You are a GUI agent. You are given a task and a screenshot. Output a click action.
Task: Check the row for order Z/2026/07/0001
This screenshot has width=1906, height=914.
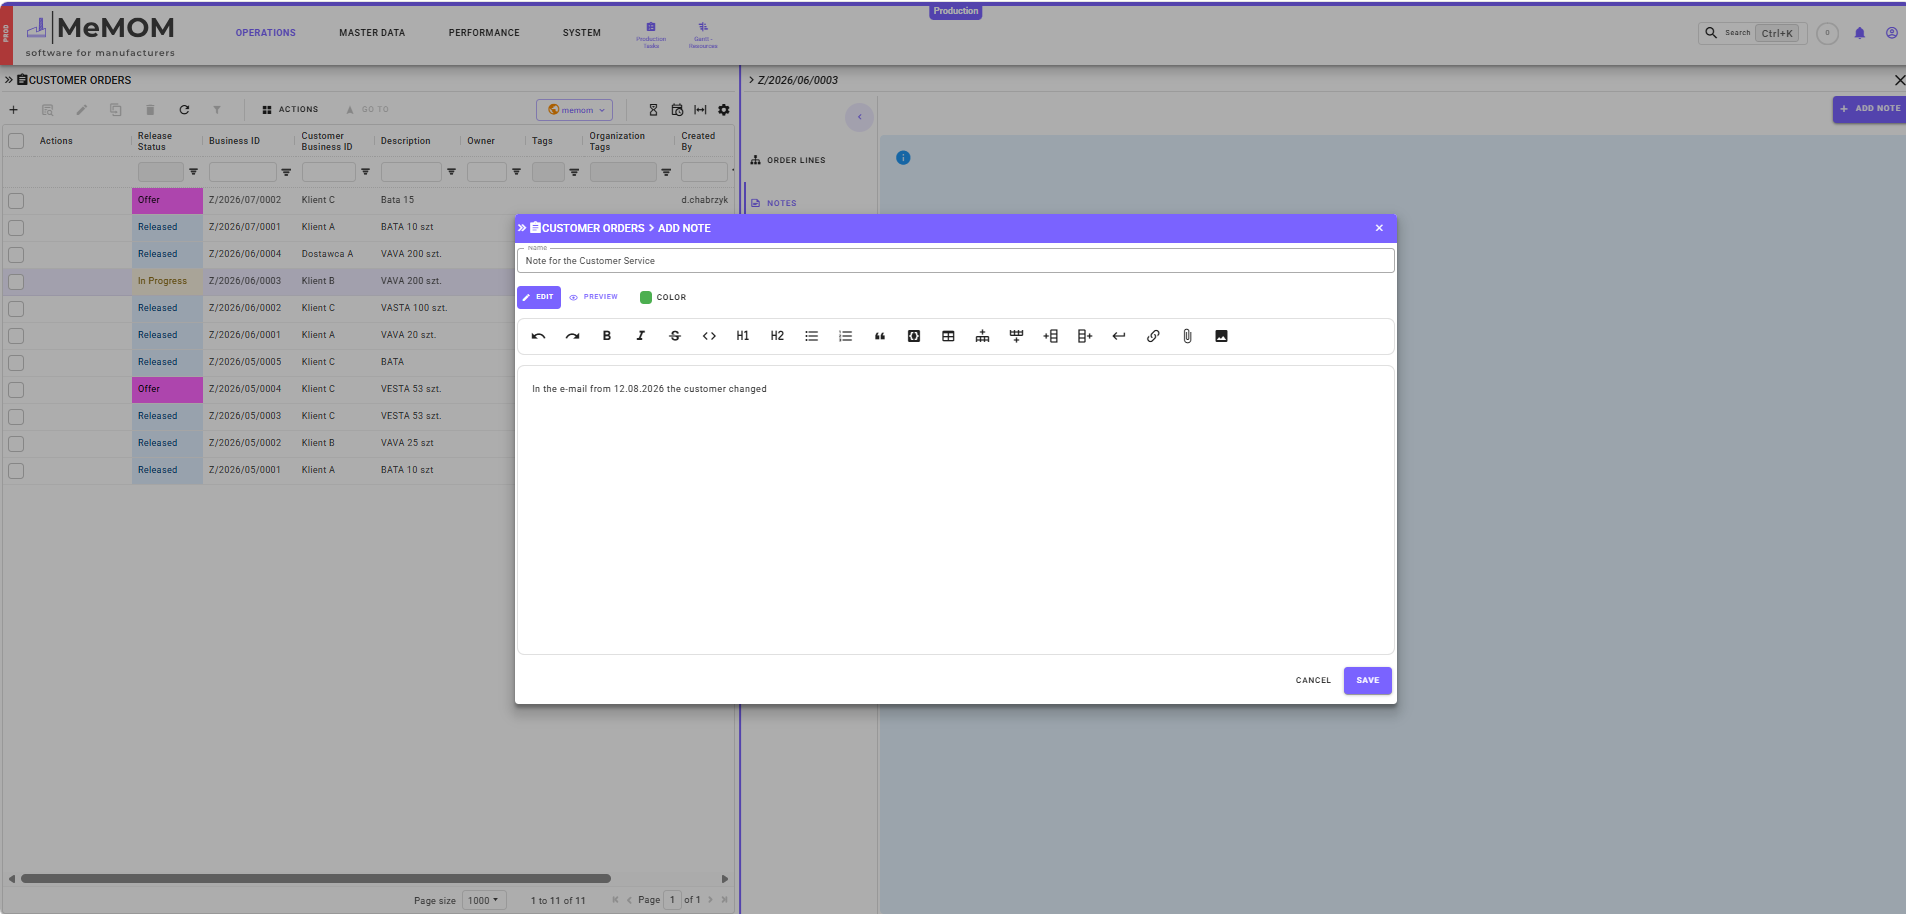click(16, 228)
